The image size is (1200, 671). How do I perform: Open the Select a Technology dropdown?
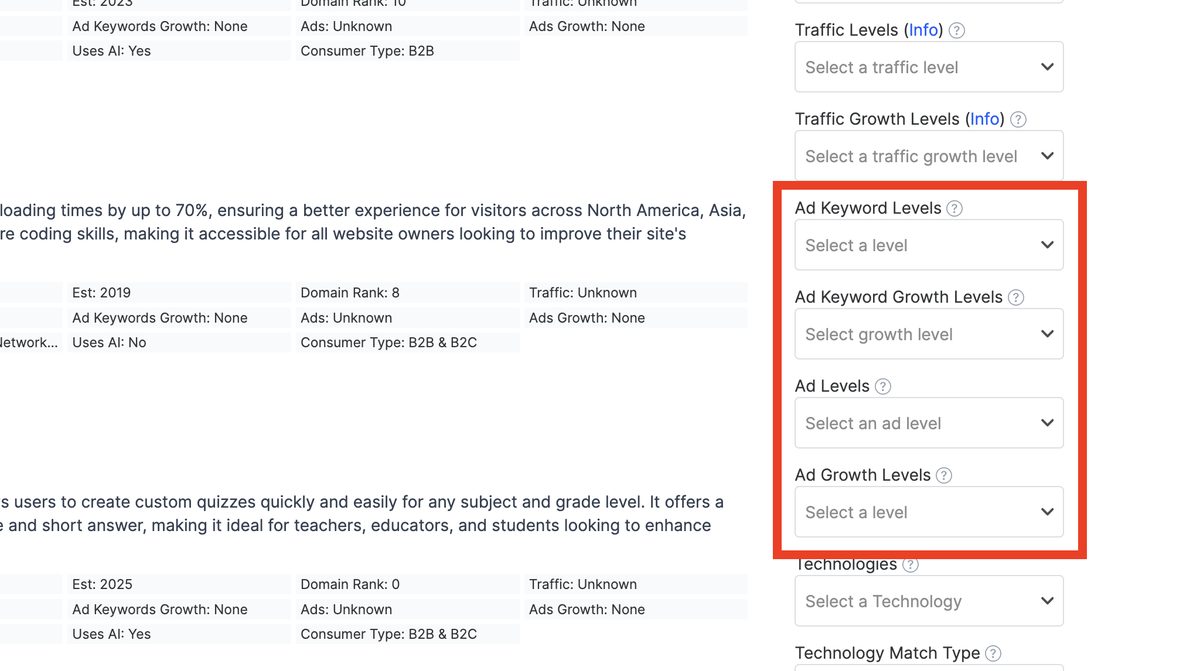[x=928, y=600]
